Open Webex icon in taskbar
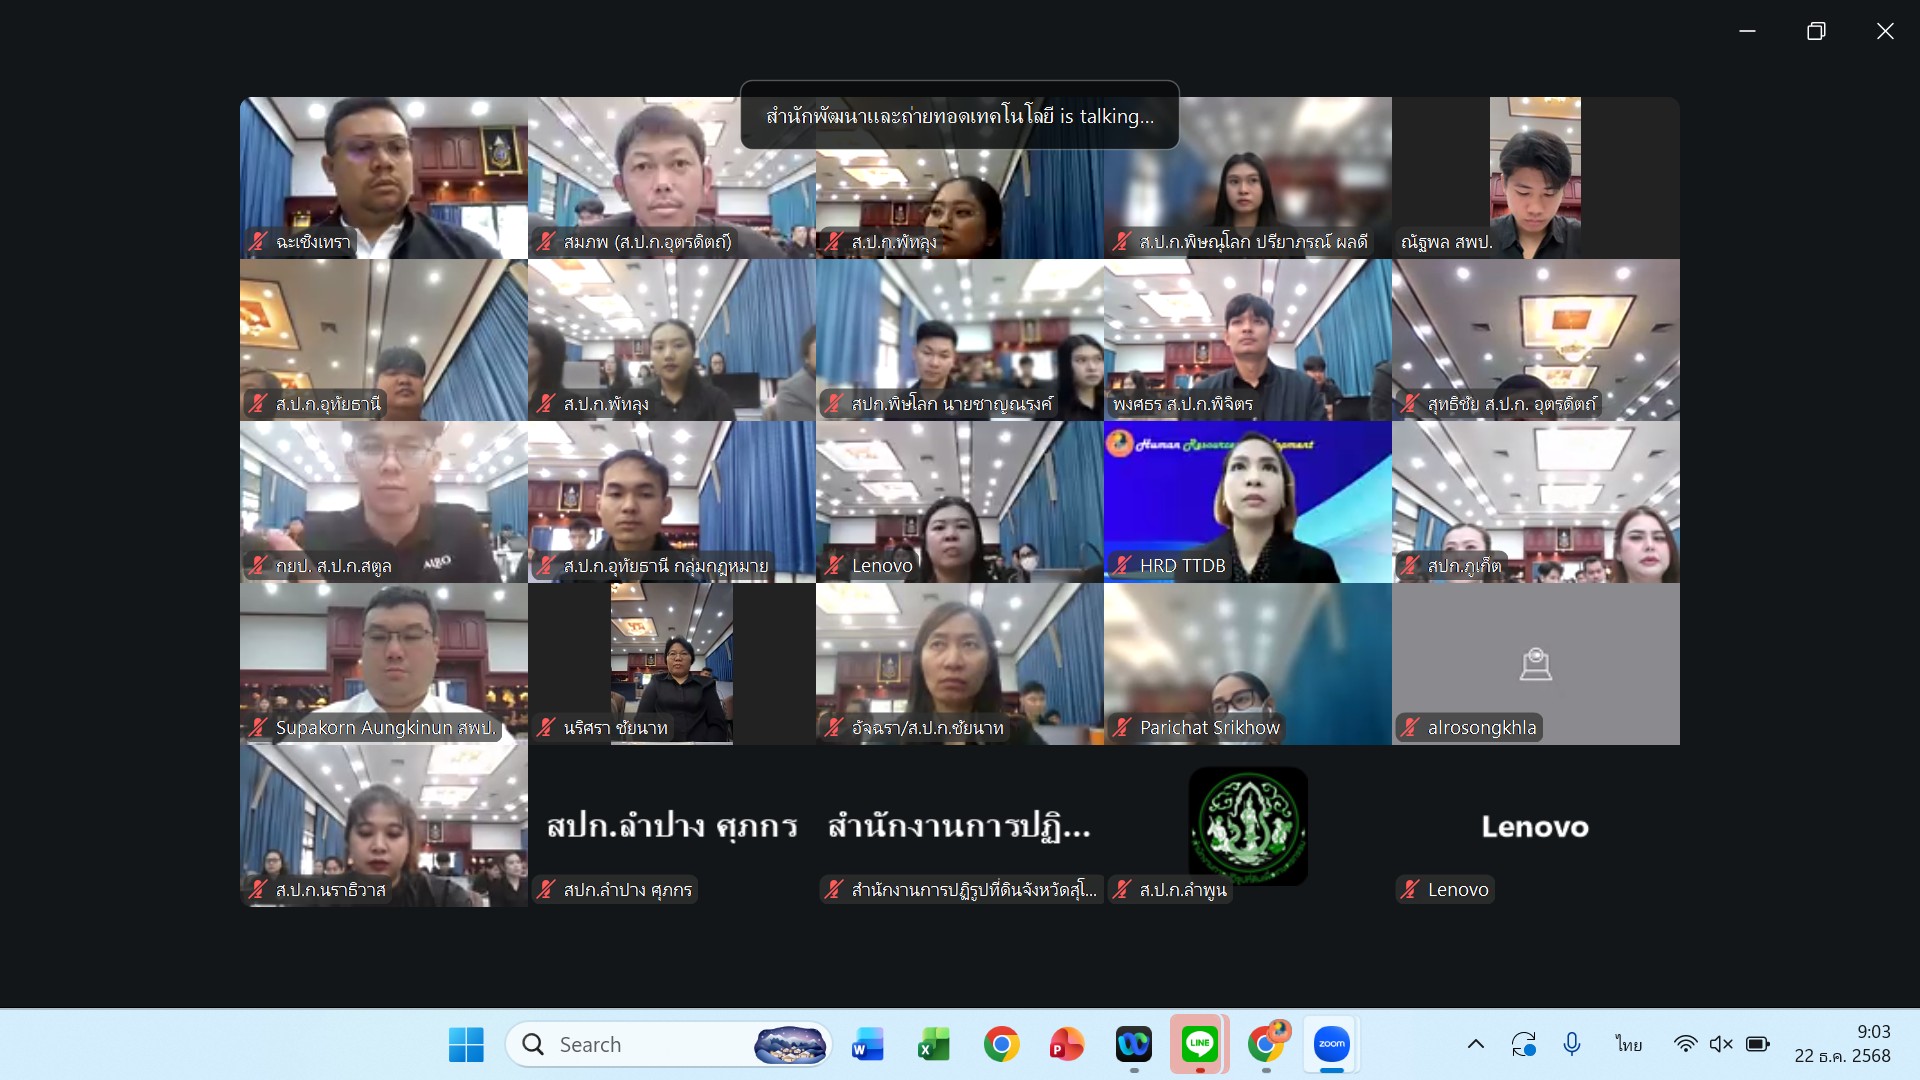 [x=1133, y=1044]
